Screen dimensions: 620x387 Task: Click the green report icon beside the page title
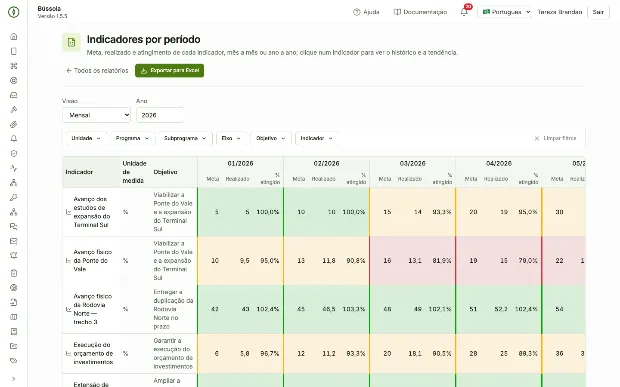71,42
